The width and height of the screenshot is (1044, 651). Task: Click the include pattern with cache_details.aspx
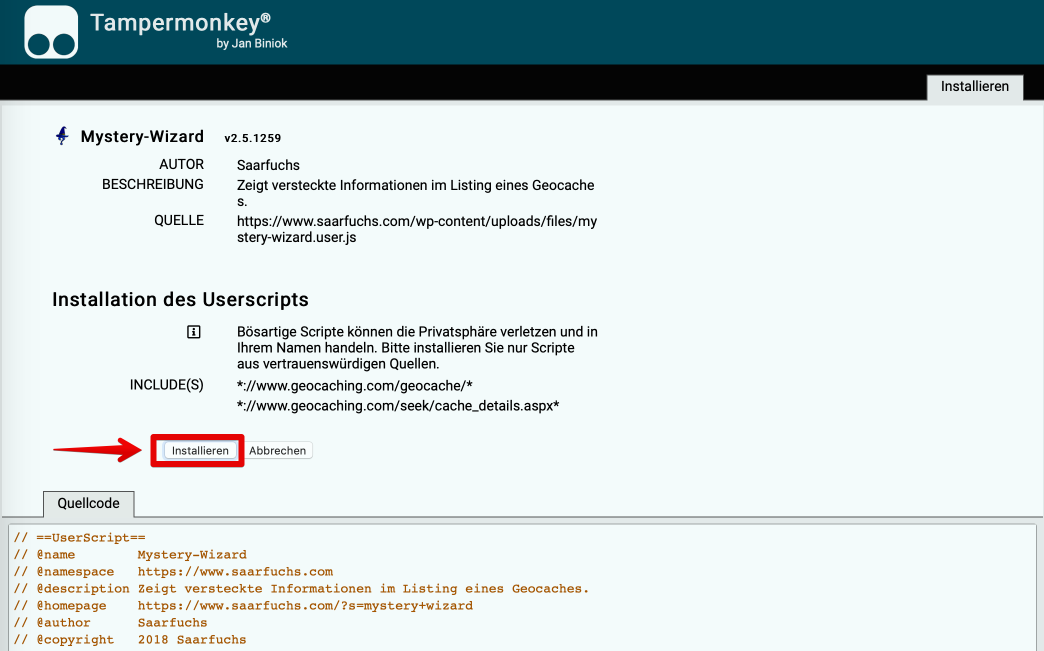[x=398, y=406]
